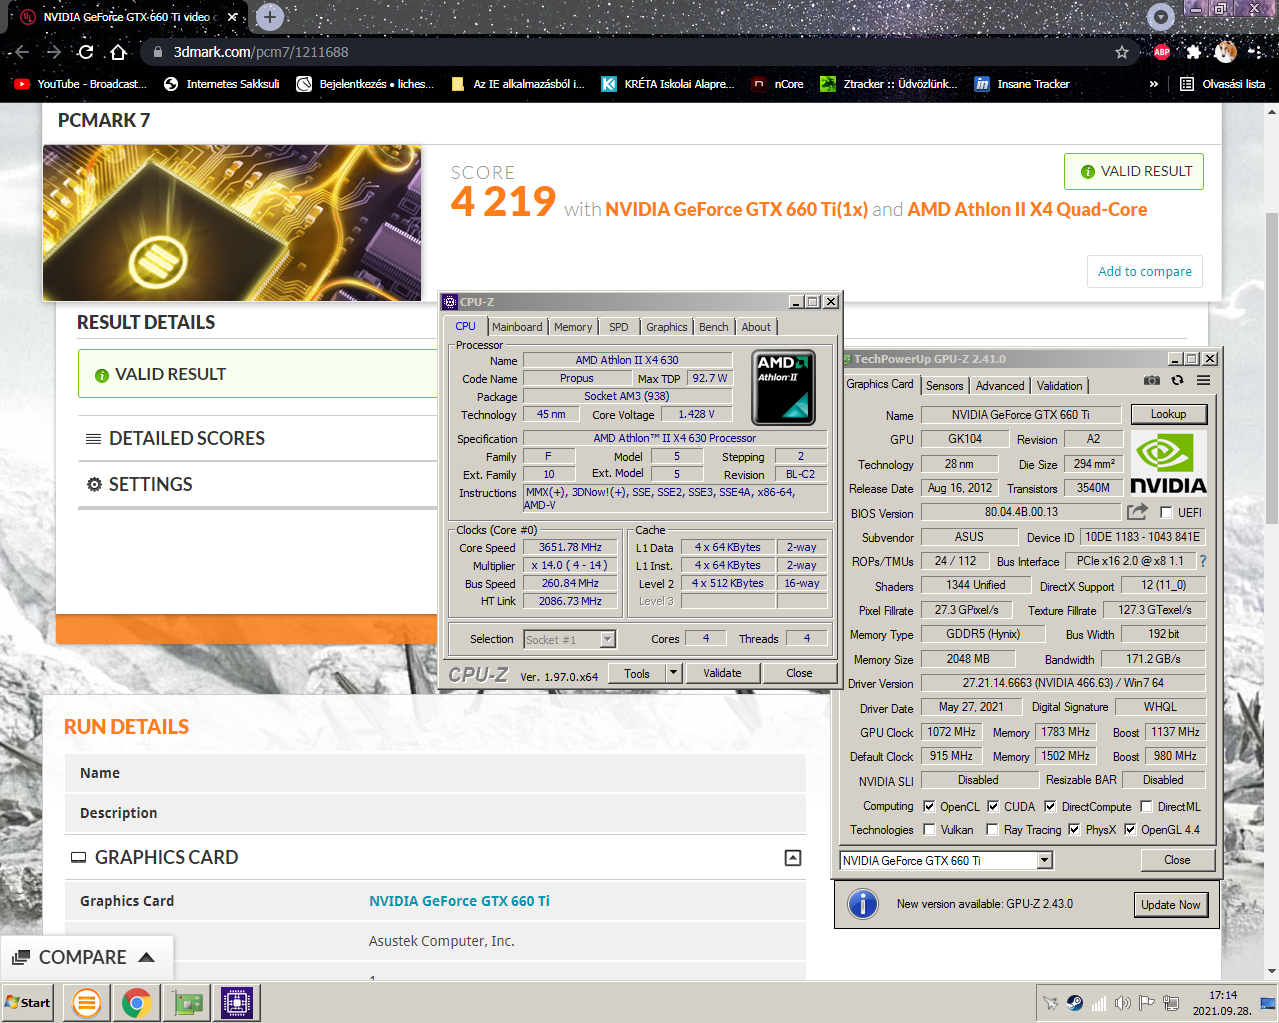1279x1023 pixels.
Task: Switch to the GPU-Z Sensors tab
Action: coord(944,385)
